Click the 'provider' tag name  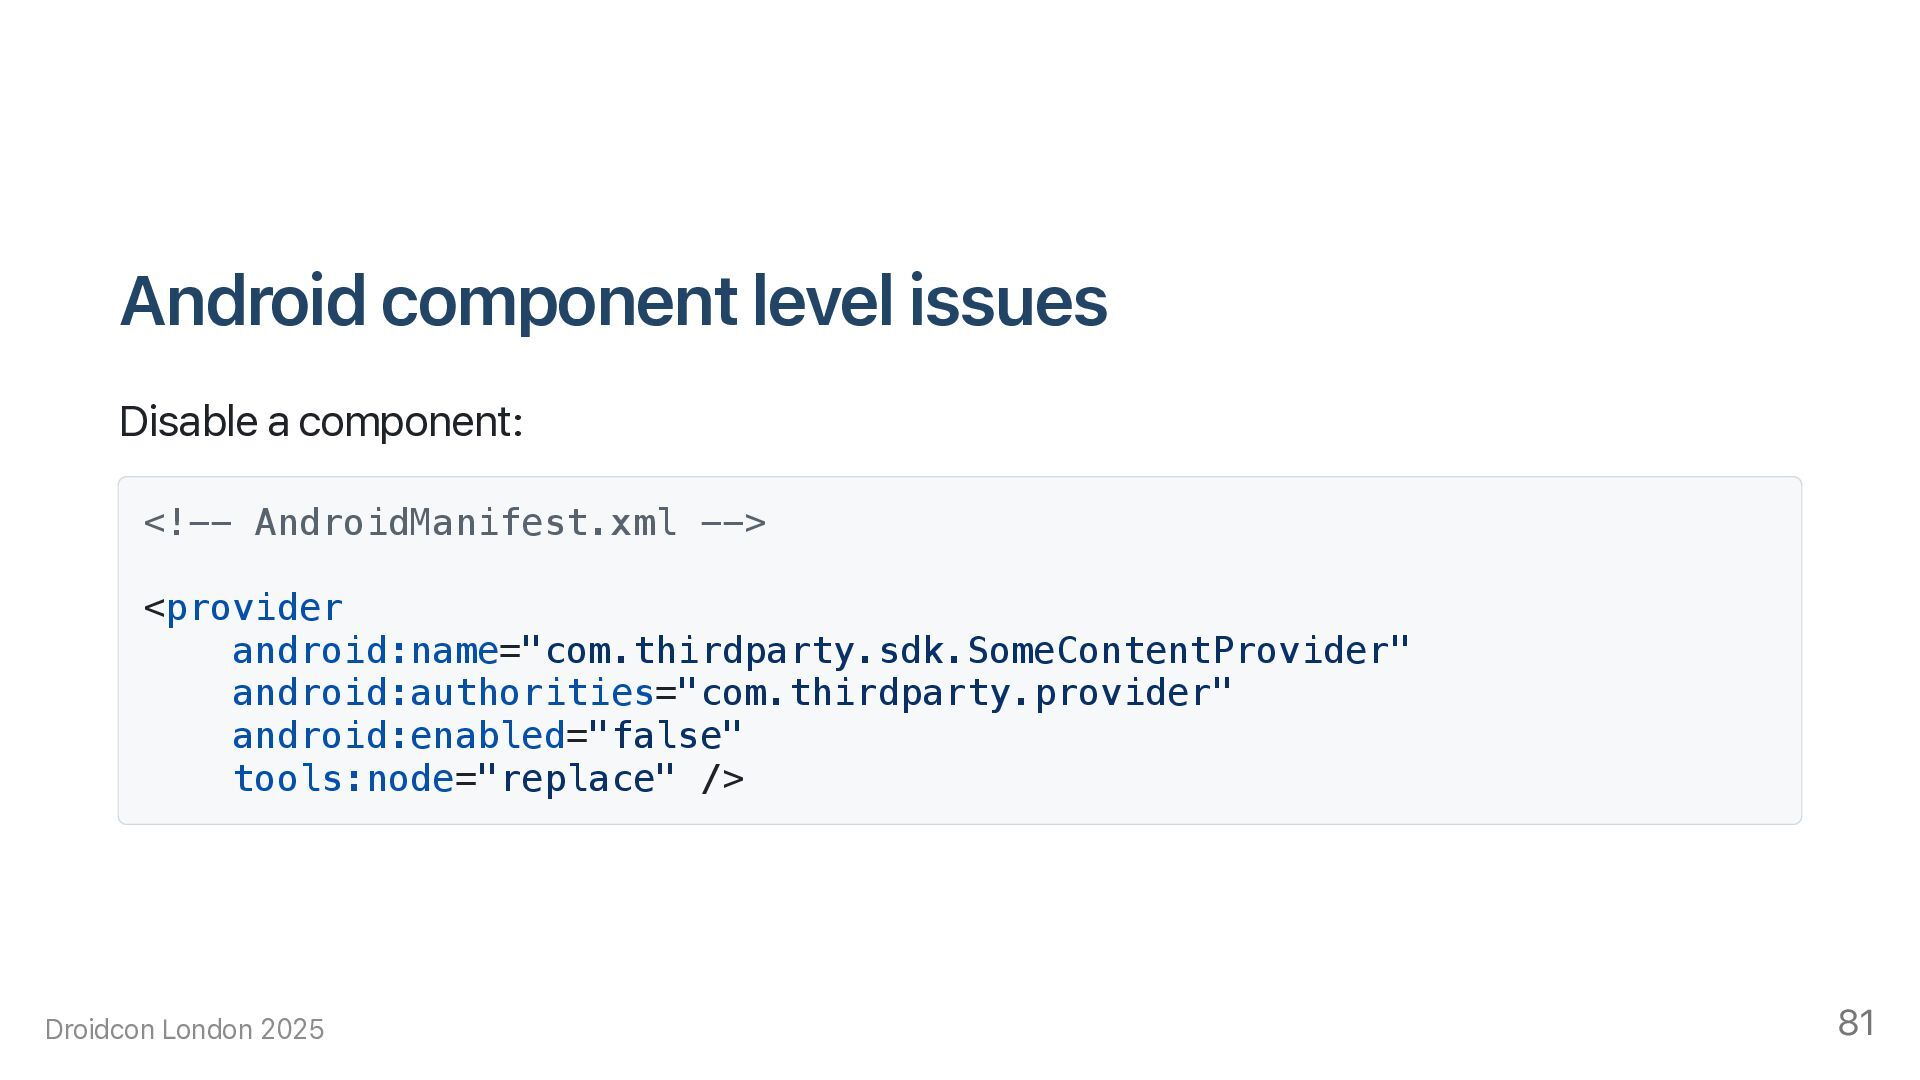[254, 608]
